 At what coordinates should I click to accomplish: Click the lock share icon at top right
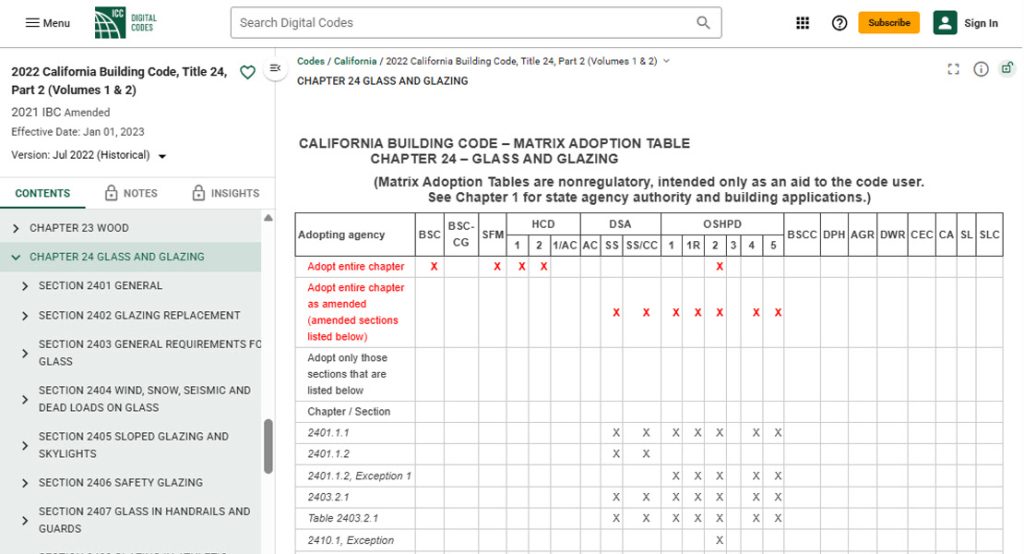pos(1008,68)
